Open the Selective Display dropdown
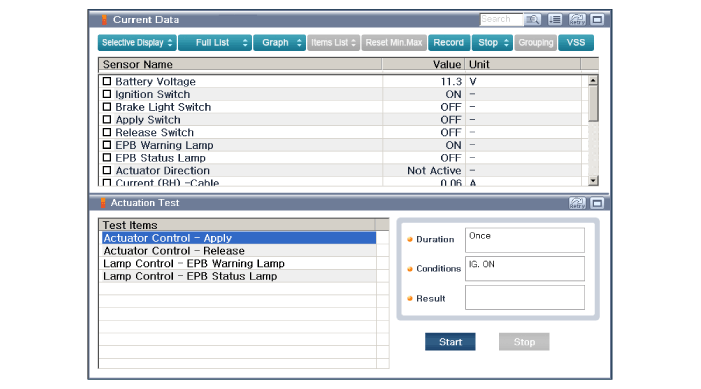The image size is (701, 389). tap(137, 42)
